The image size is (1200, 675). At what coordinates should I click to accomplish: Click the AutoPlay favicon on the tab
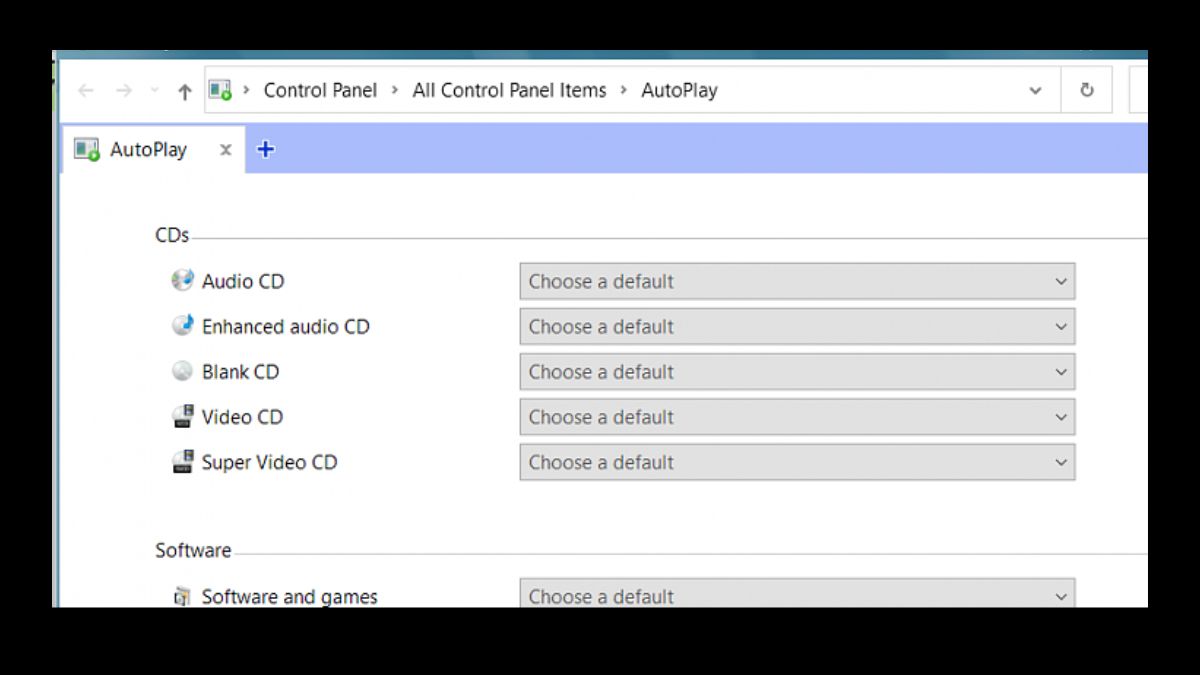click(85, 148)
